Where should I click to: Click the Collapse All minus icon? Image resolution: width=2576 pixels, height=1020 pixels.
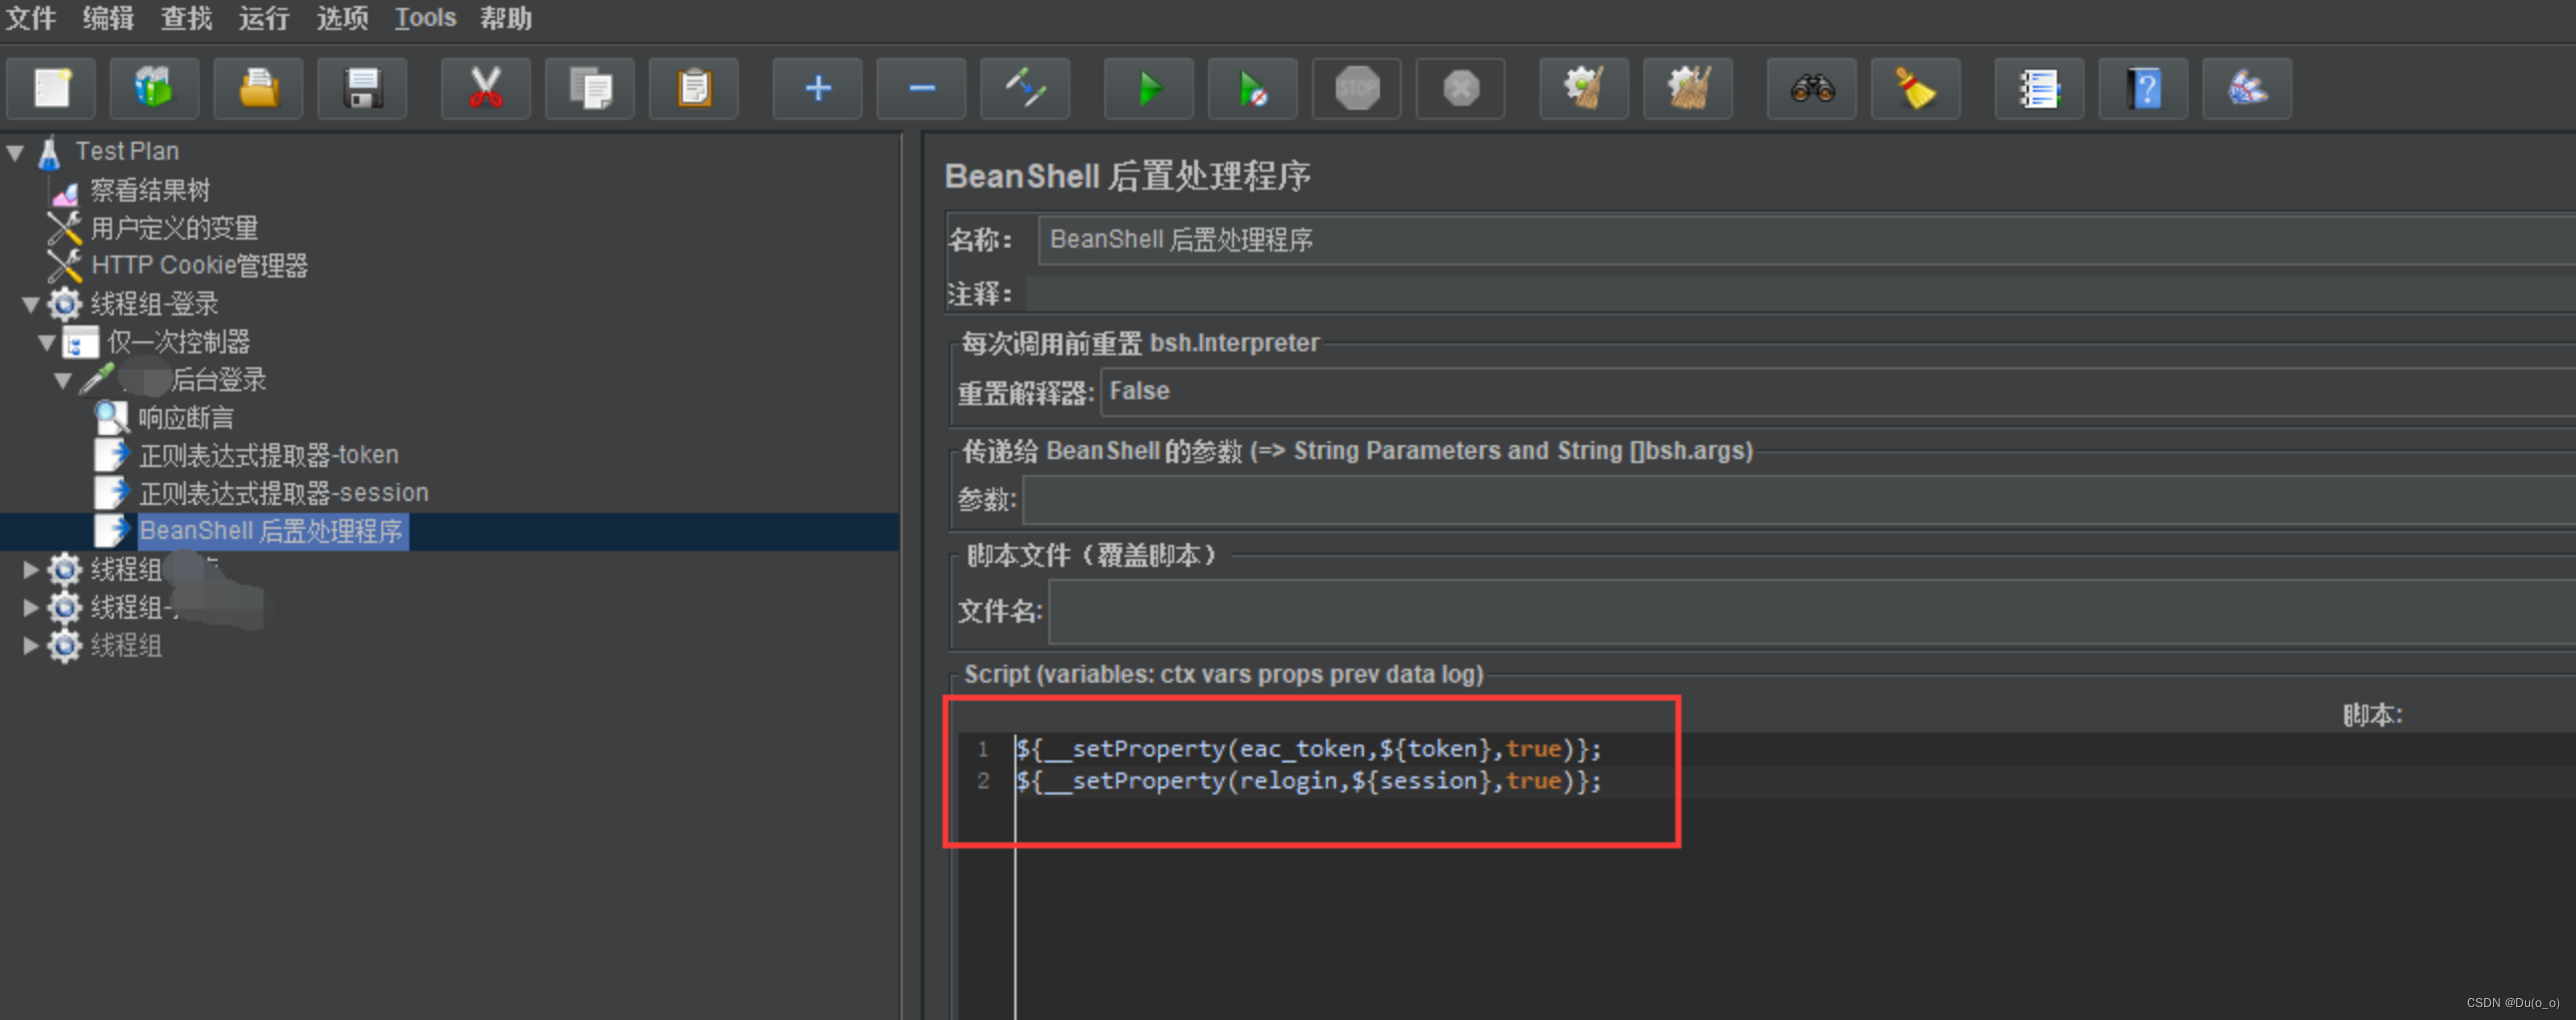click(922, 89)
